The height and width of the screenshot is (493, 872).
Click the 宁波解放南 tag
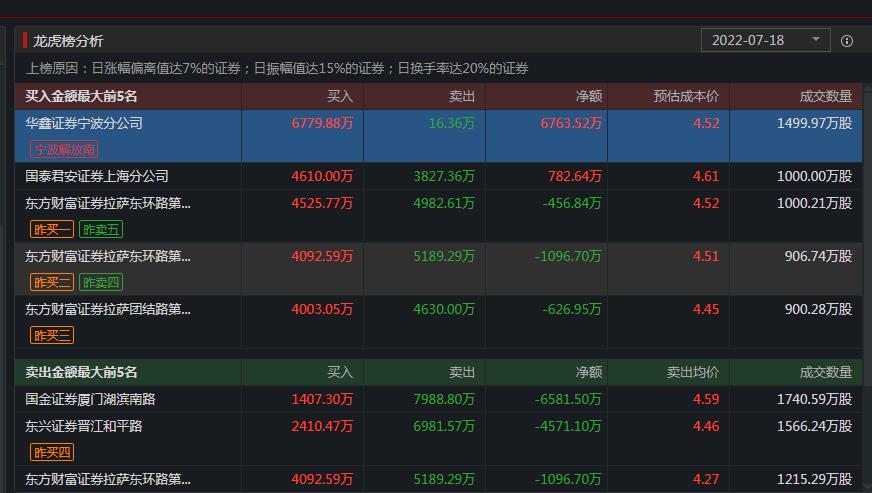tap(64, 150)
